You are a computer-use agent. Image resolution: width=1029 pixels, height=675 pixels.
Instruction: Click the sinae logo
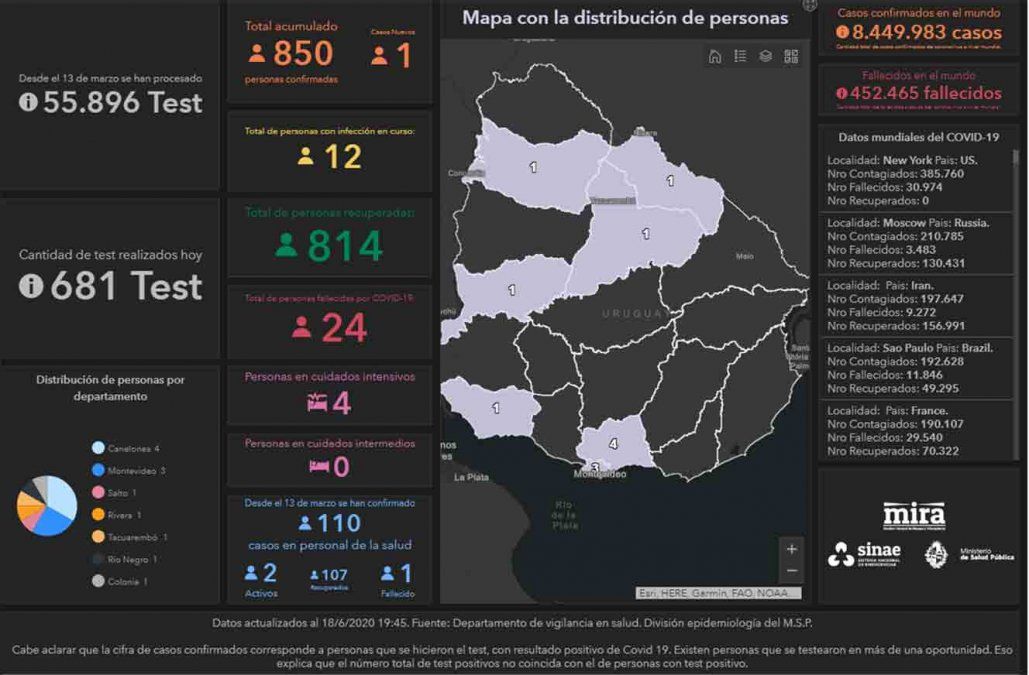tap(865, 555)
